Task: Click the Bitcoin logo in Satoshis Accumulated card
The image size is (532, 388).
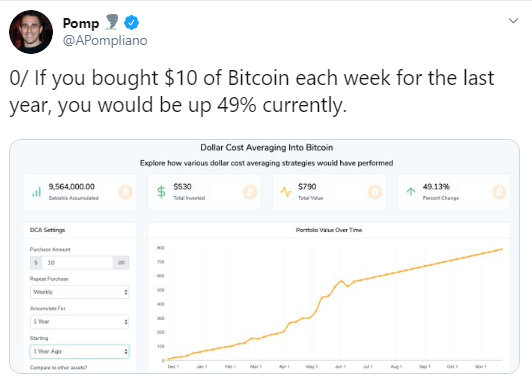Action: [x=125, y=192]
